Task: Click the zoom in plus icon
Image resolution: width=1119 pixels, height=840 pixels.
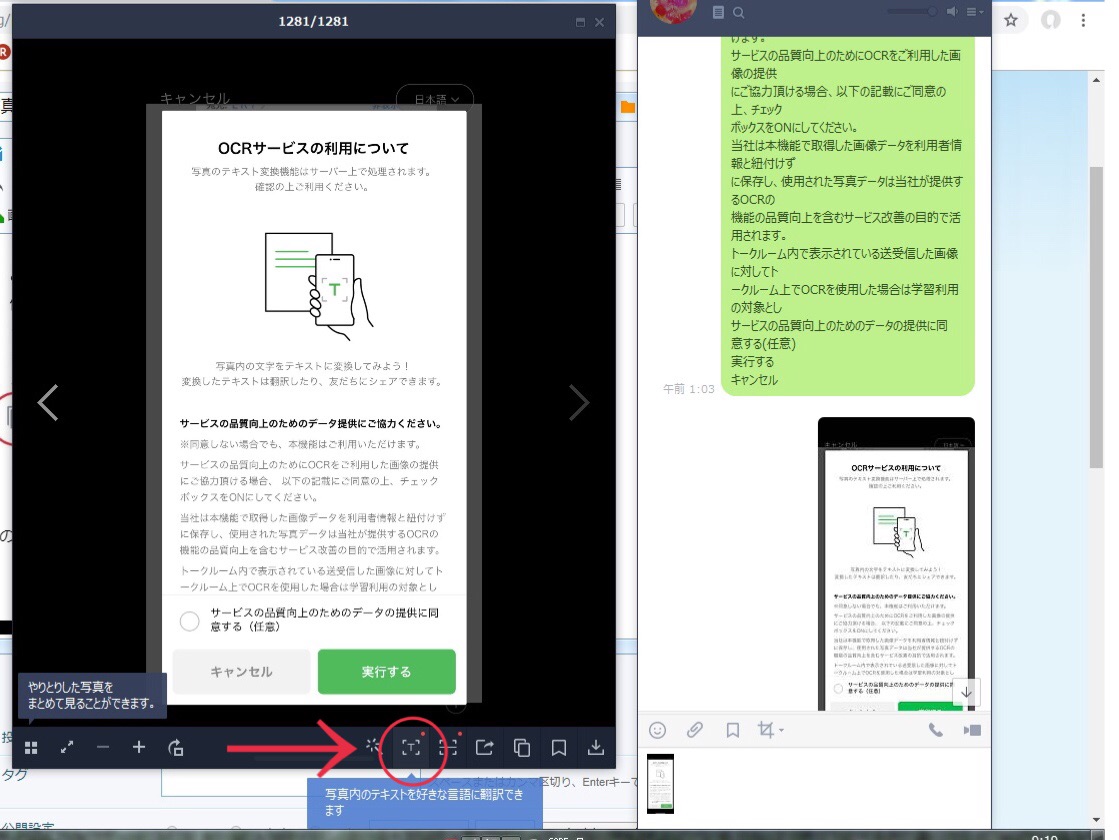Action: (x=138, y=747)
